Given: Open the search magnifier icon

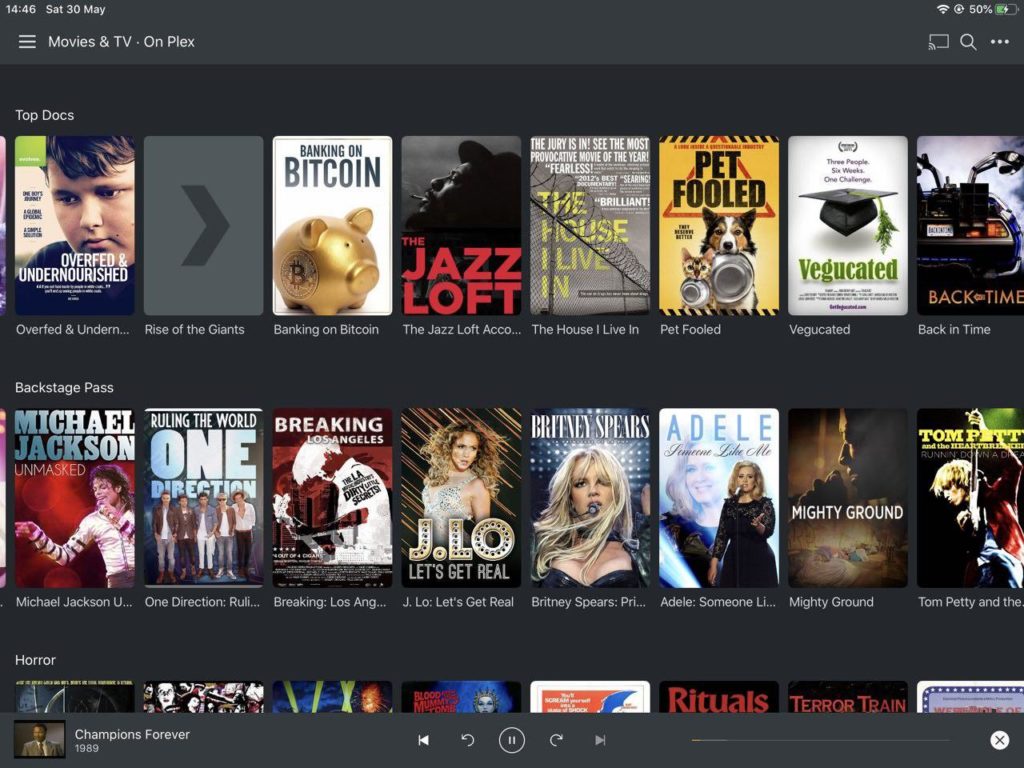Looking at the screenshot, I should click(x=968, y=42).
